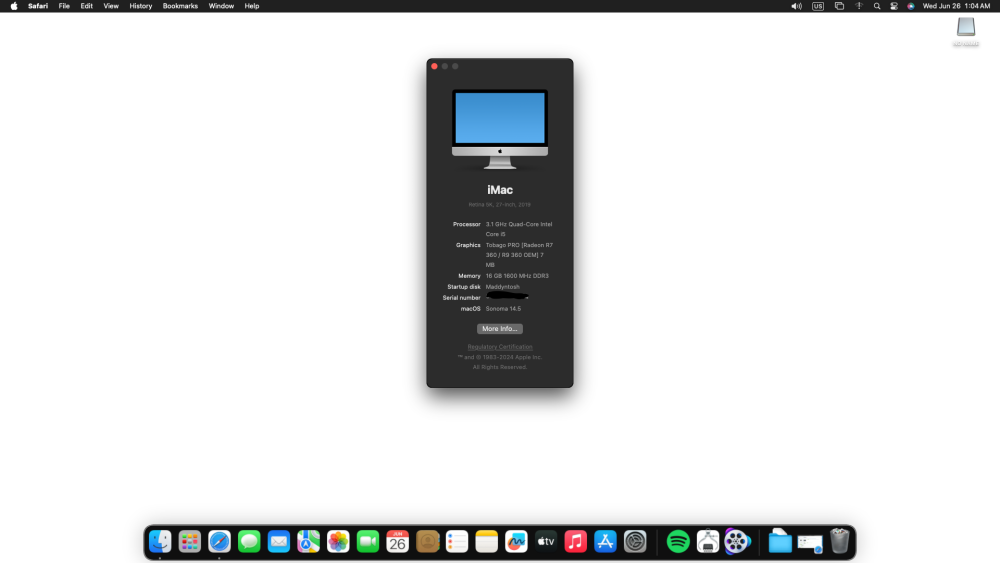
Task: Open Spotlight search in the menu bar
Action: (877, 6)
